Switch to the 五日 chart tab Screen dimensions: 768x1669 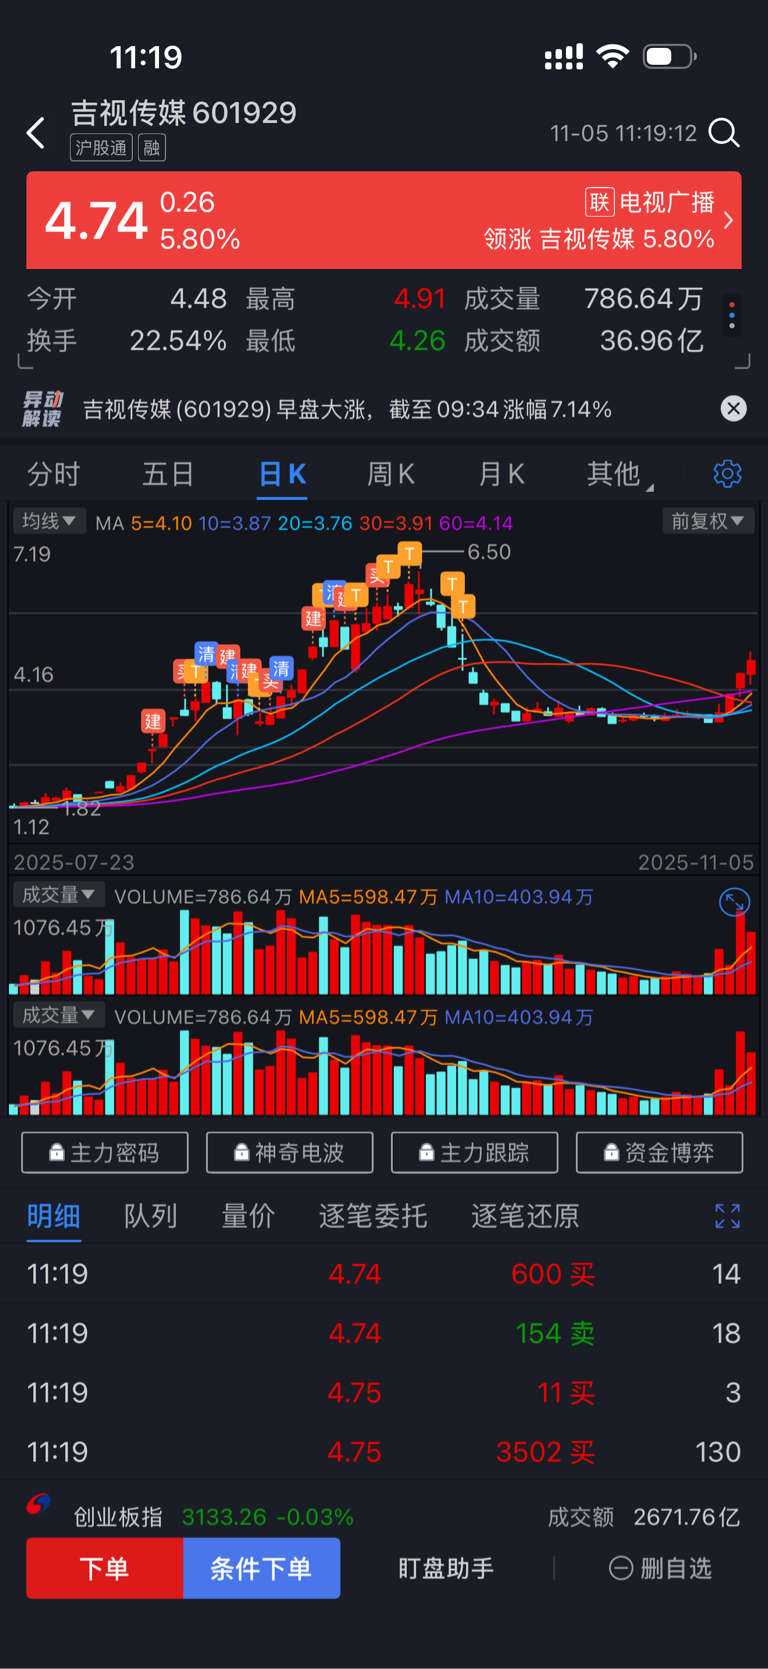point(167,474)
